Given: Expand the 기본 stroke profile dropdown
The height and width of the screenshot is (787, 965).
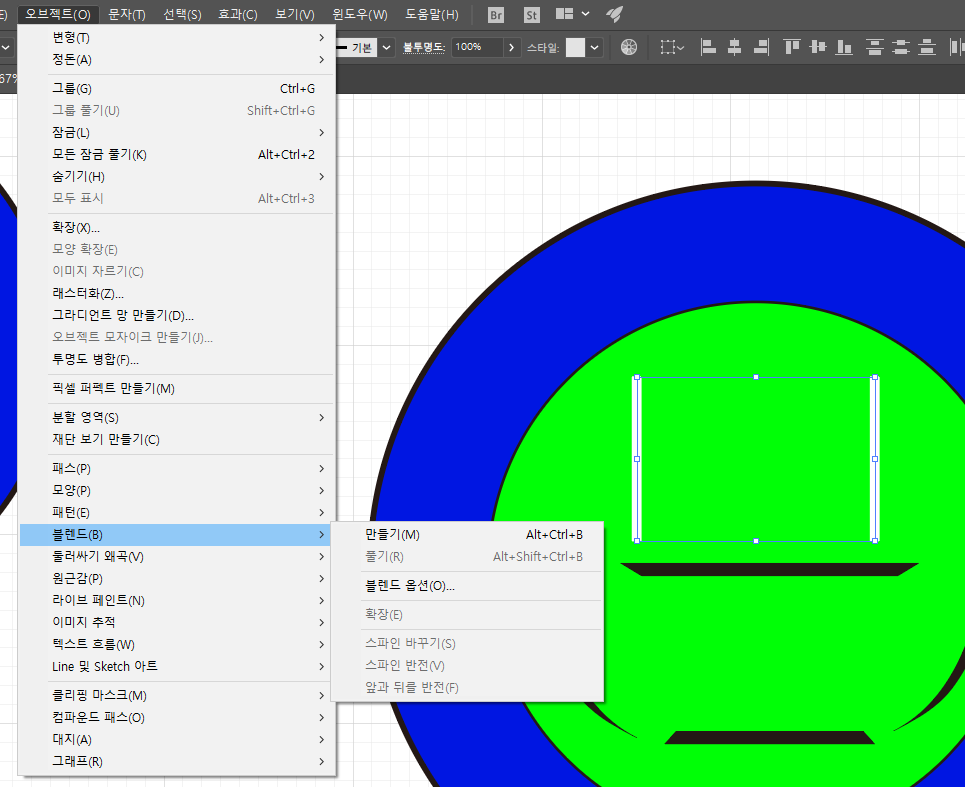Looking at the screenshot, I should click(386, 47).
